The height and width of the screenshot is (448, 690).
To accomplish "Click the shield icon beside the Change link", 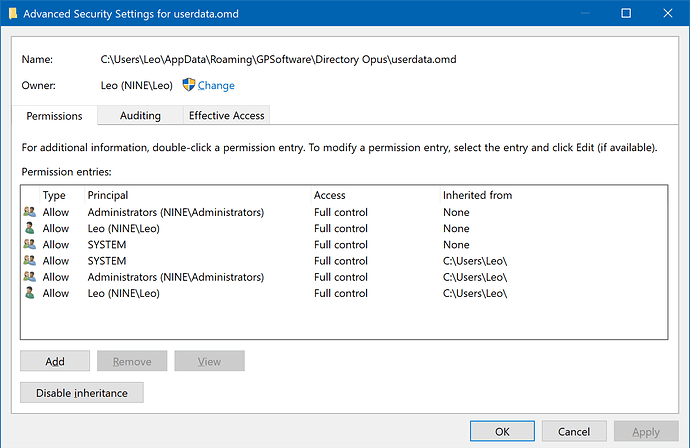I will click(x=189, y=84).
